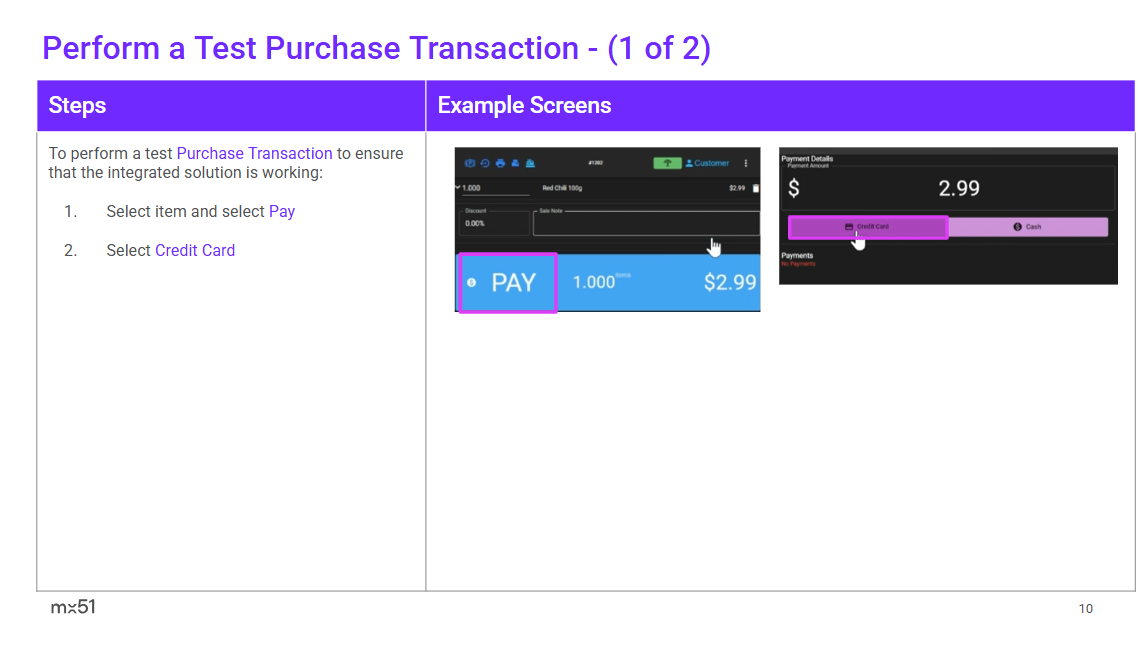Image resolution: width=1147 pixels, height=647 pixels.
Task: Click the Sale Note text field
Action: 645,224
